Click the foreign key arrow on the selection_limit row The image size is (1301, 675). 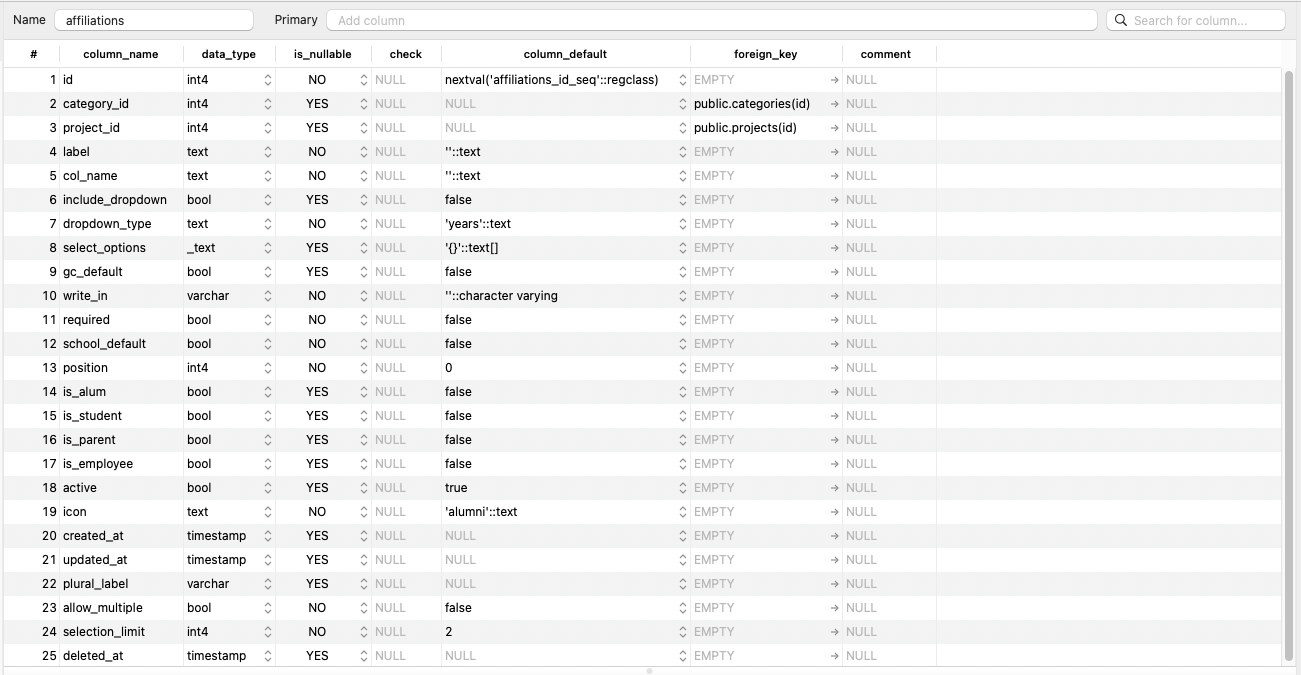[833, 631]
